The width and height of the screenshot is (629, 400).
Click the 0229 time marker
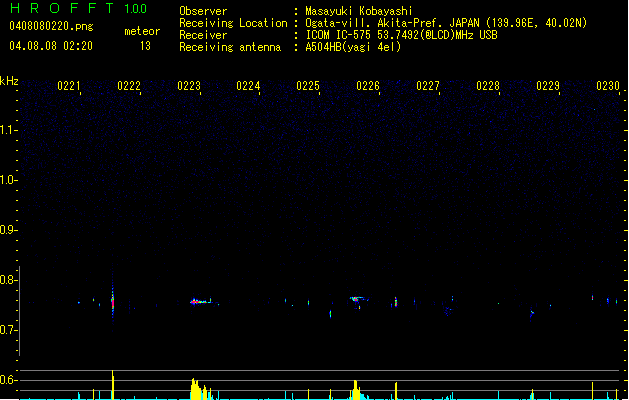click(x=548, y=86)
